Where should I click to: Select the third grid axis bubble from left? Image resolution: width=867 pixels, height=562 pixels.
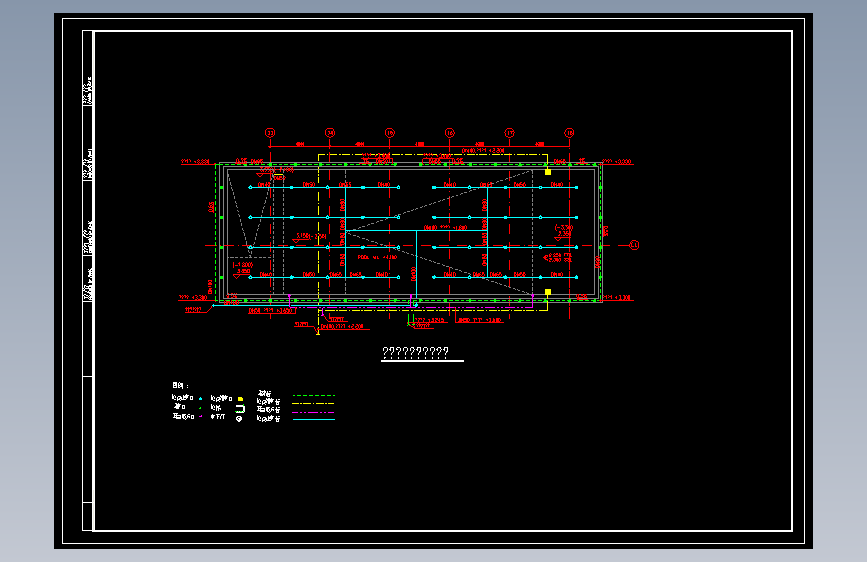point(390,133)
